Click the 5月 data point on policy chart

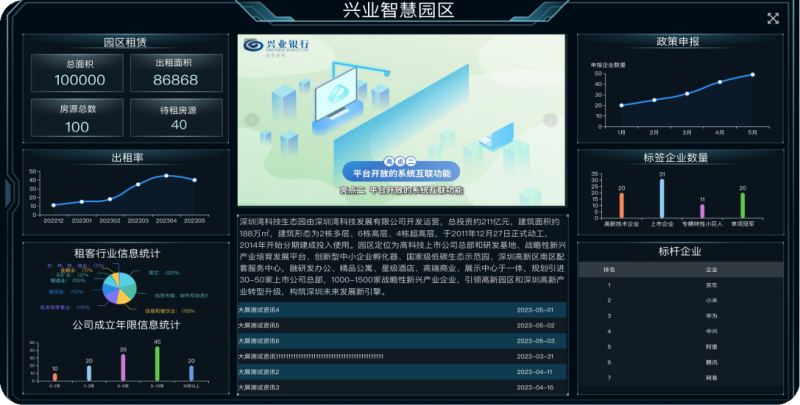752,75
